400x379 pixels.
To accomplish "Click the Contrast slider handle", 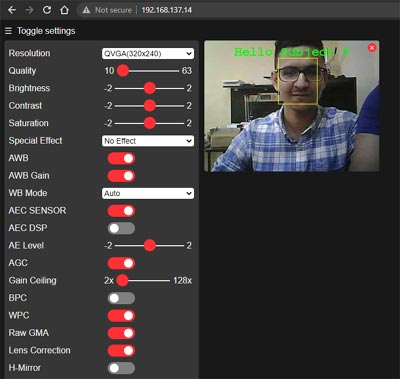I will pos(150,106).
